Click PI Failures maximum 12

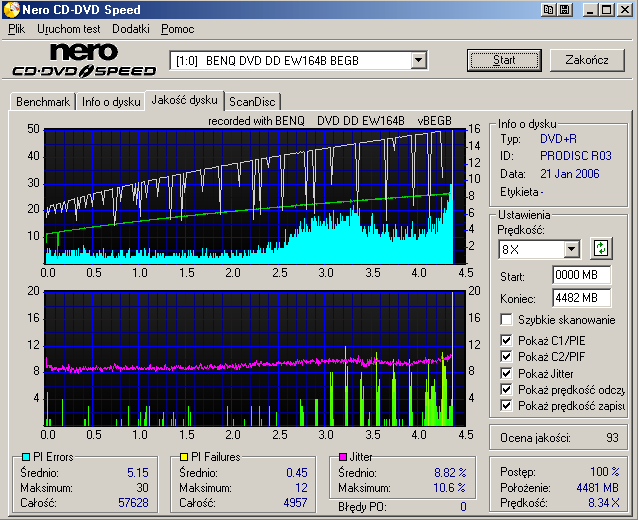coord(301,488)
